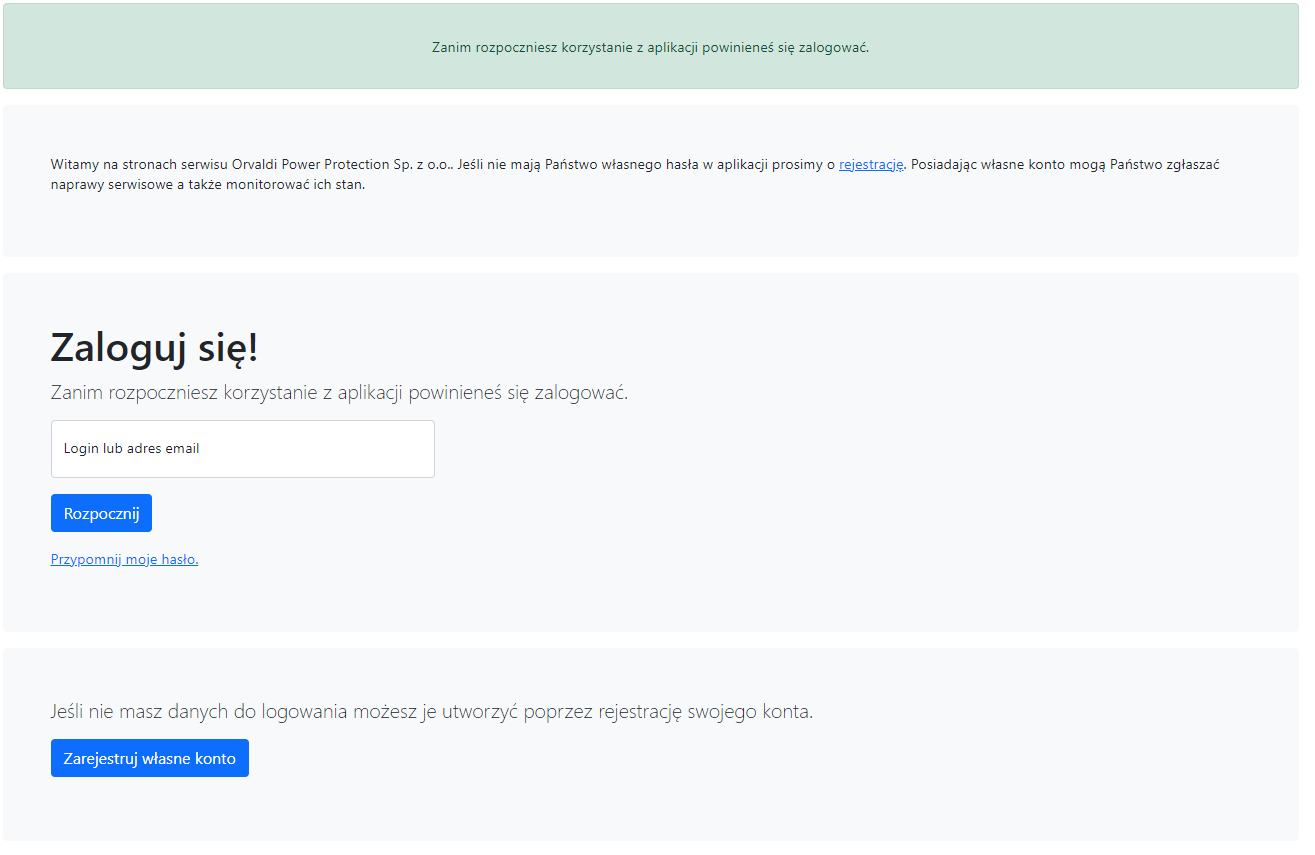Viewport: 1315px width, 855px height.
Task: Select the "Zaloguj się!" heading
Action: click(x=154, y=347)
